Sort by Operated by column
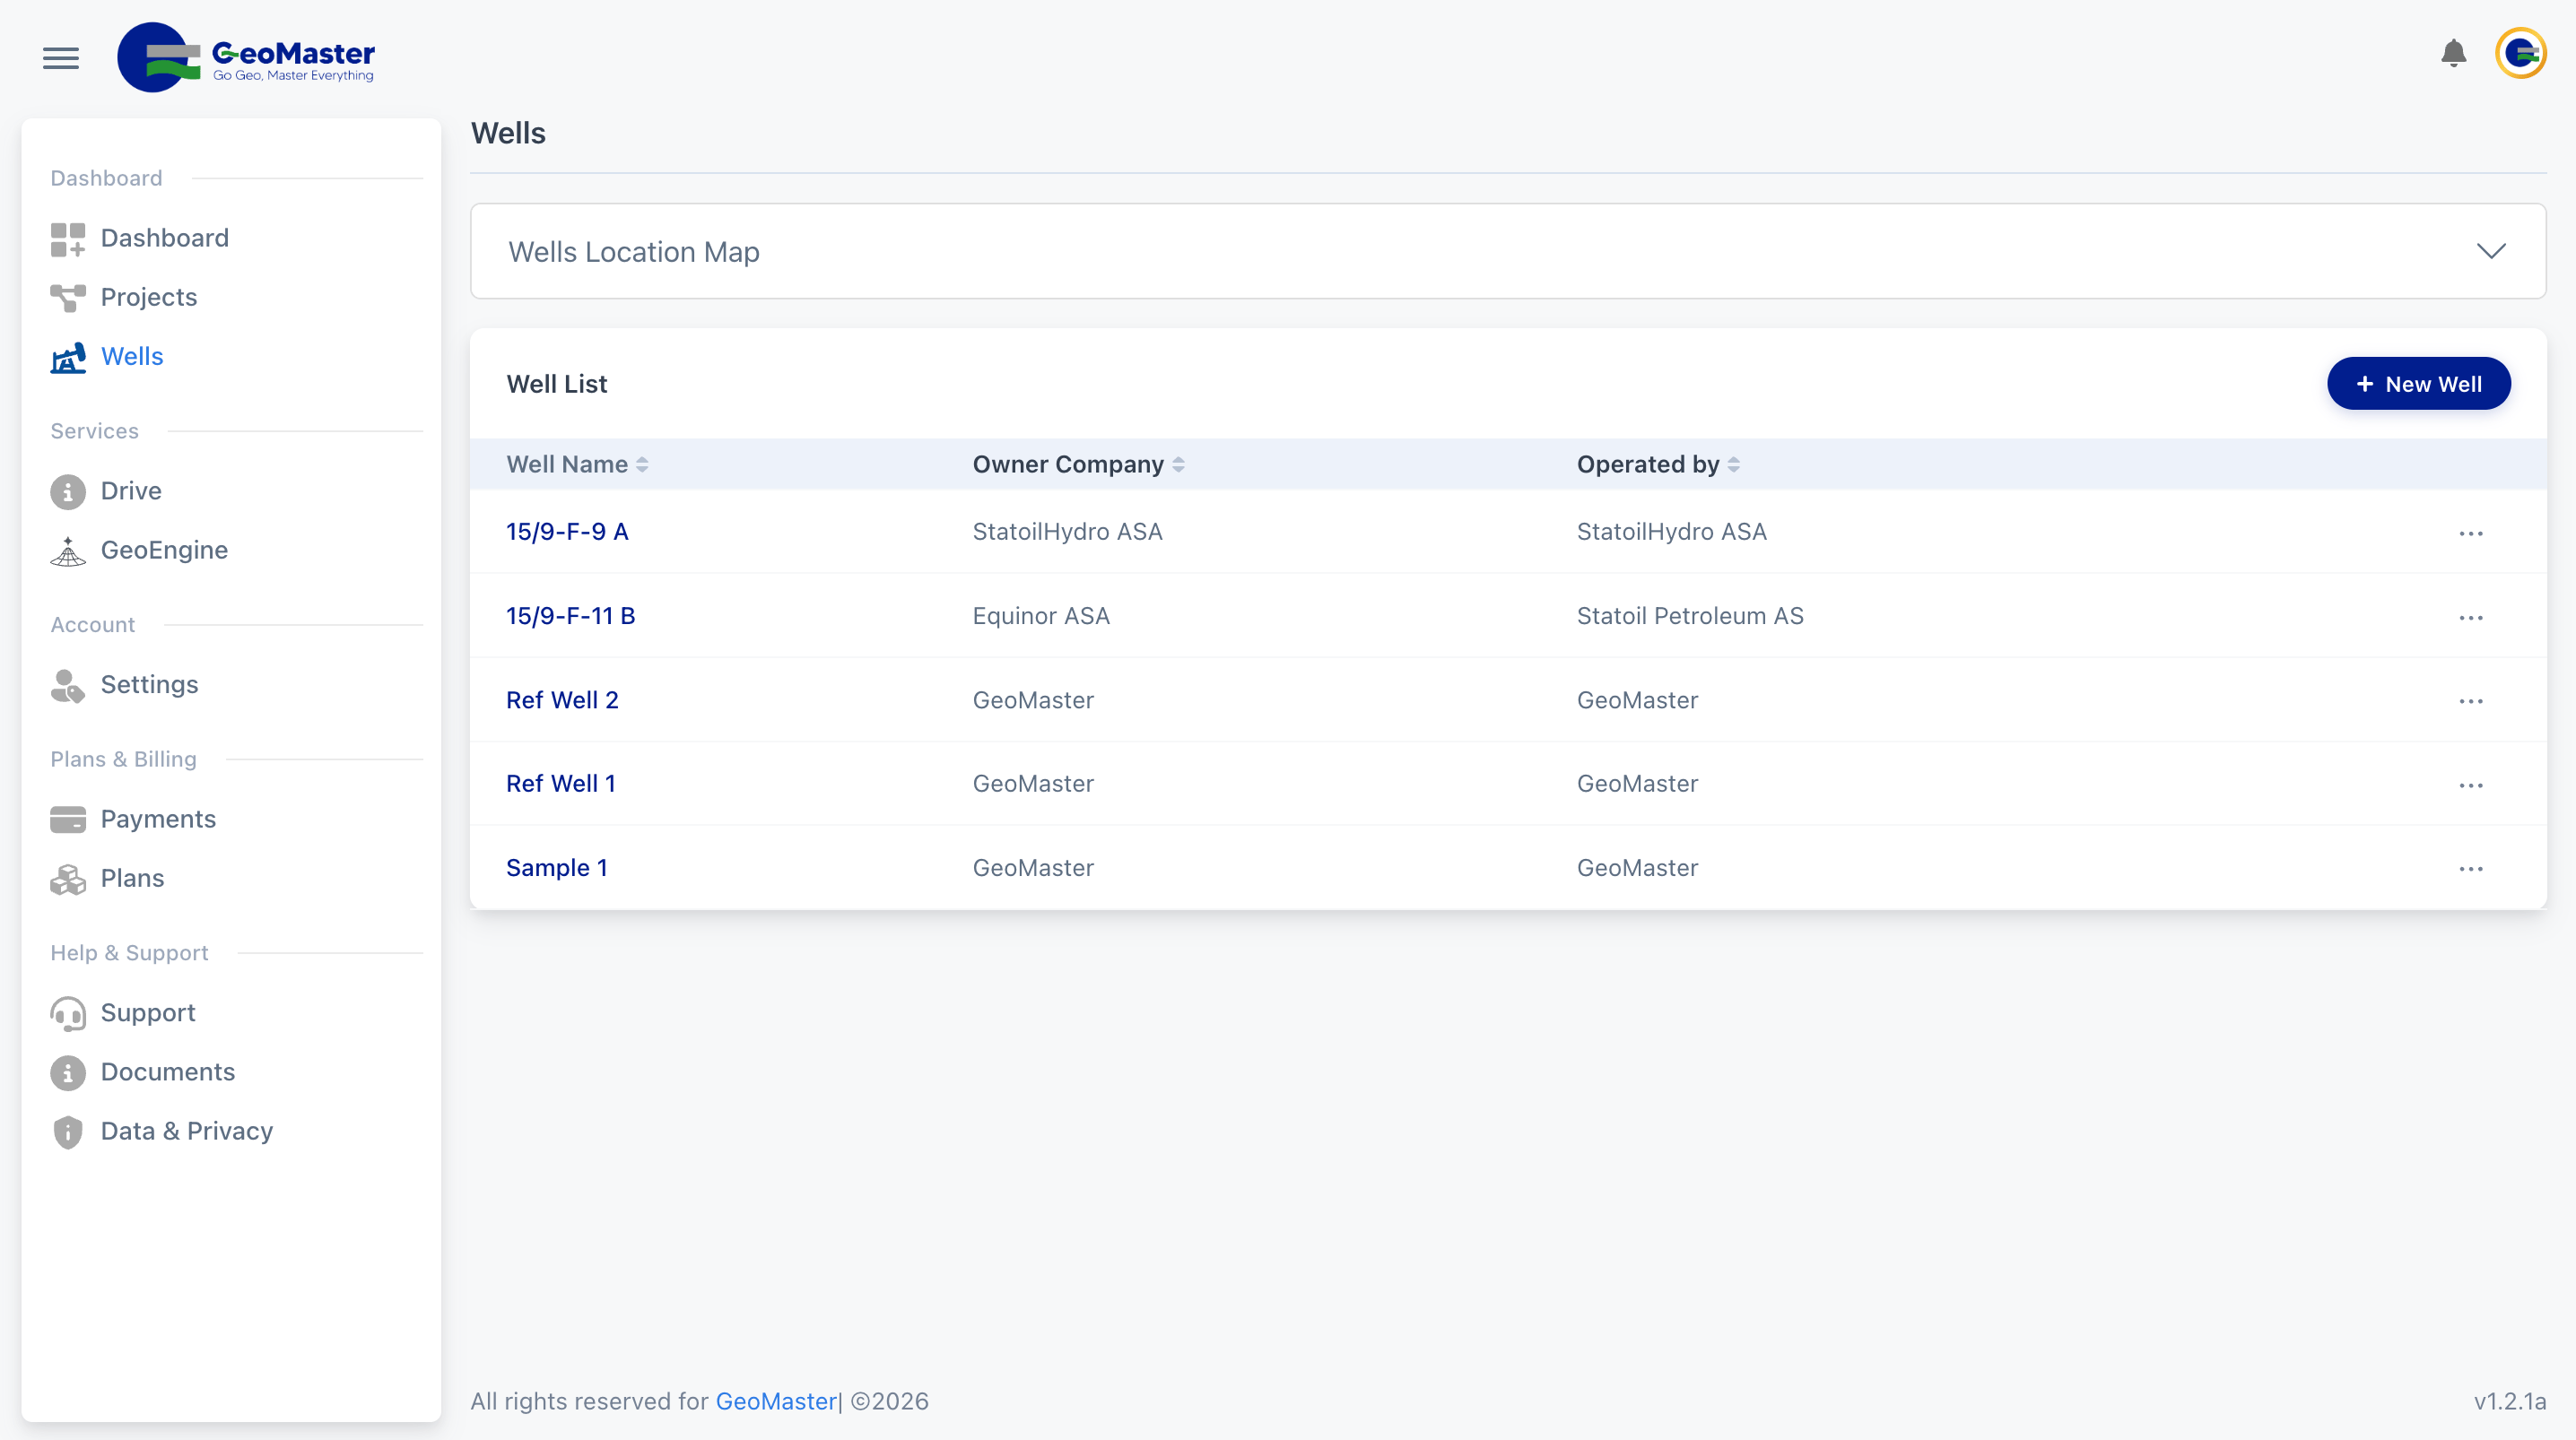 coord(1658,465)
